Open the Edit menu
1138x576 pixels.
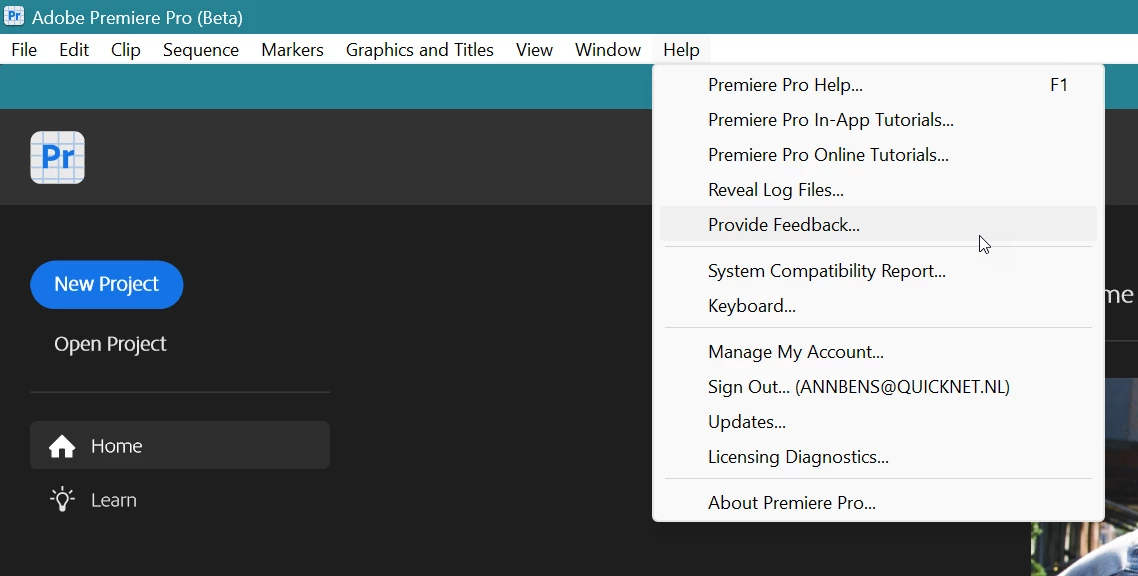(74, 50)
